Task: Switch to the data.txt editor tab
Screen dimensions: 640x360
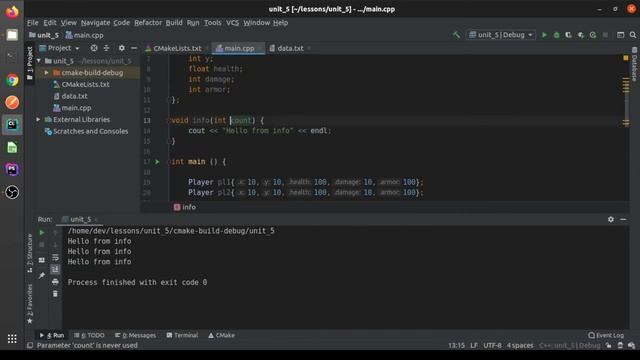Action: 290,48
